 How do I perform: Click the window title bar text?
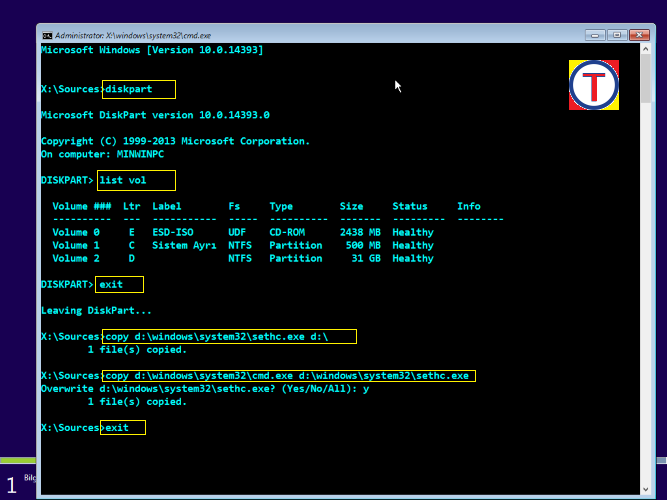coord(133,35)
